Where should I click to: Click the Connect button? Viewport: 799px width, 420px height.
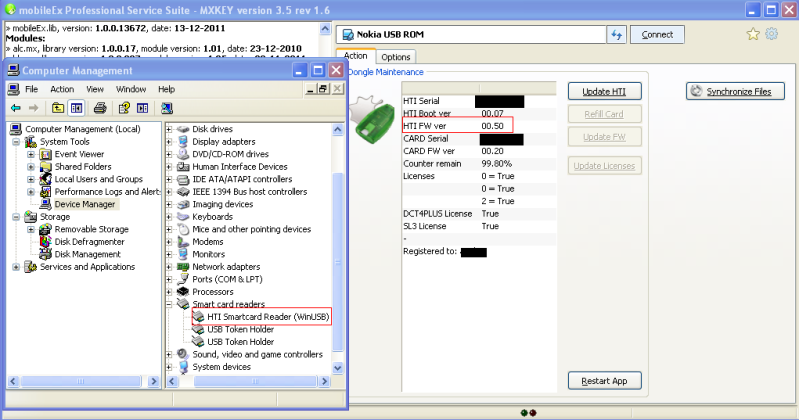pyautogui.click(x=657, y=35)
